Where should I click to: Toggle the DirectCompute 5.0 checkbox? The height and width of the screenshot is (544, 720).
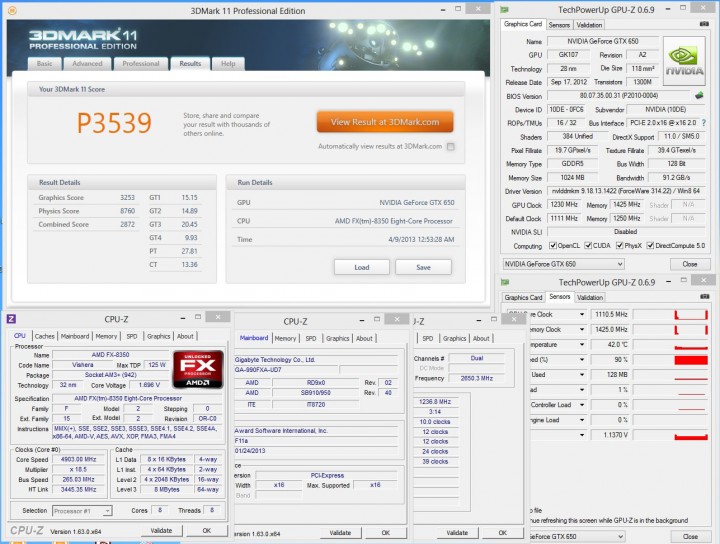click(x=650, y=246)
